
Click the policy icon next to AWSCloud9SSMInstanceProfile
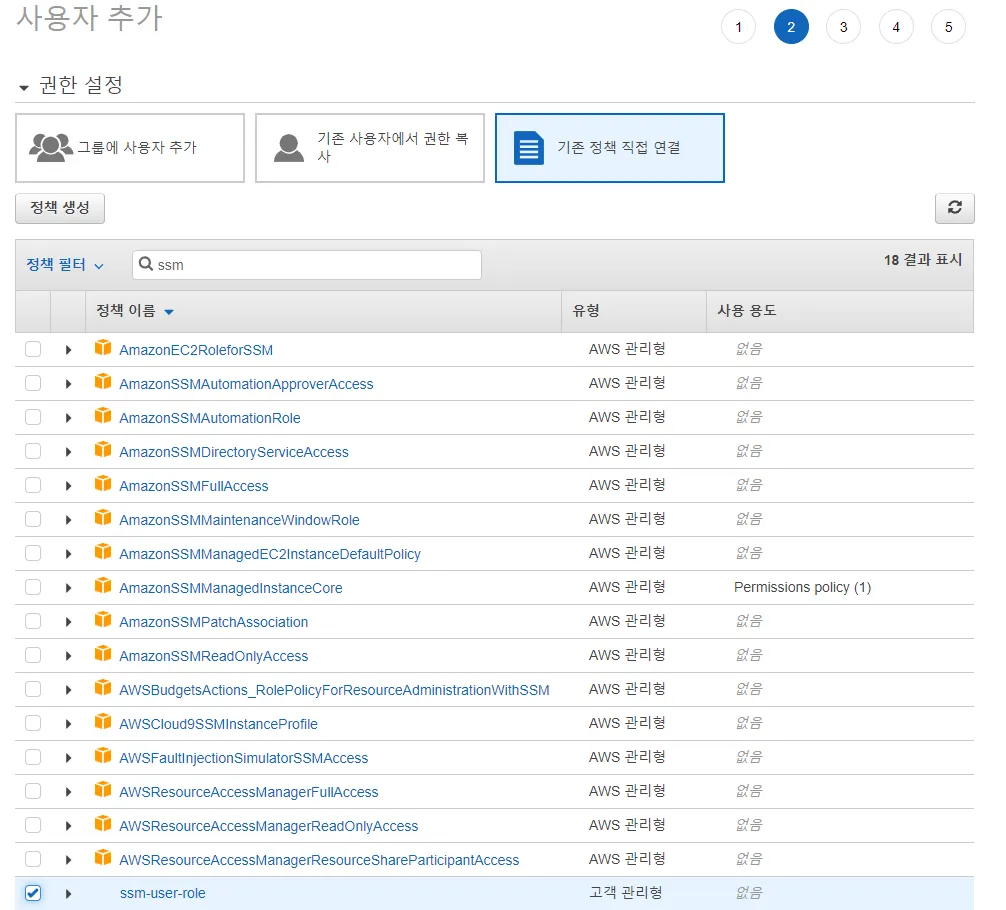point(102,723)
